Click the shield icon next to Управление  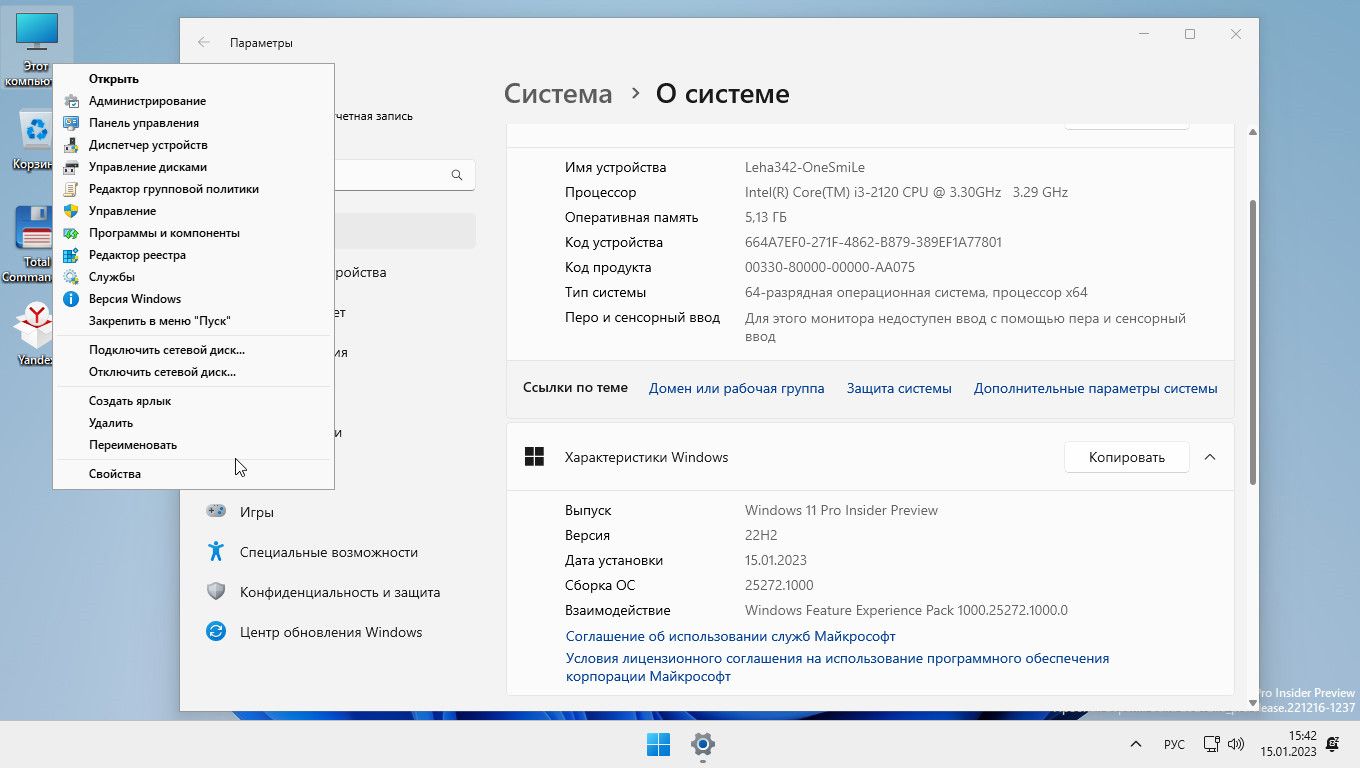71,211
